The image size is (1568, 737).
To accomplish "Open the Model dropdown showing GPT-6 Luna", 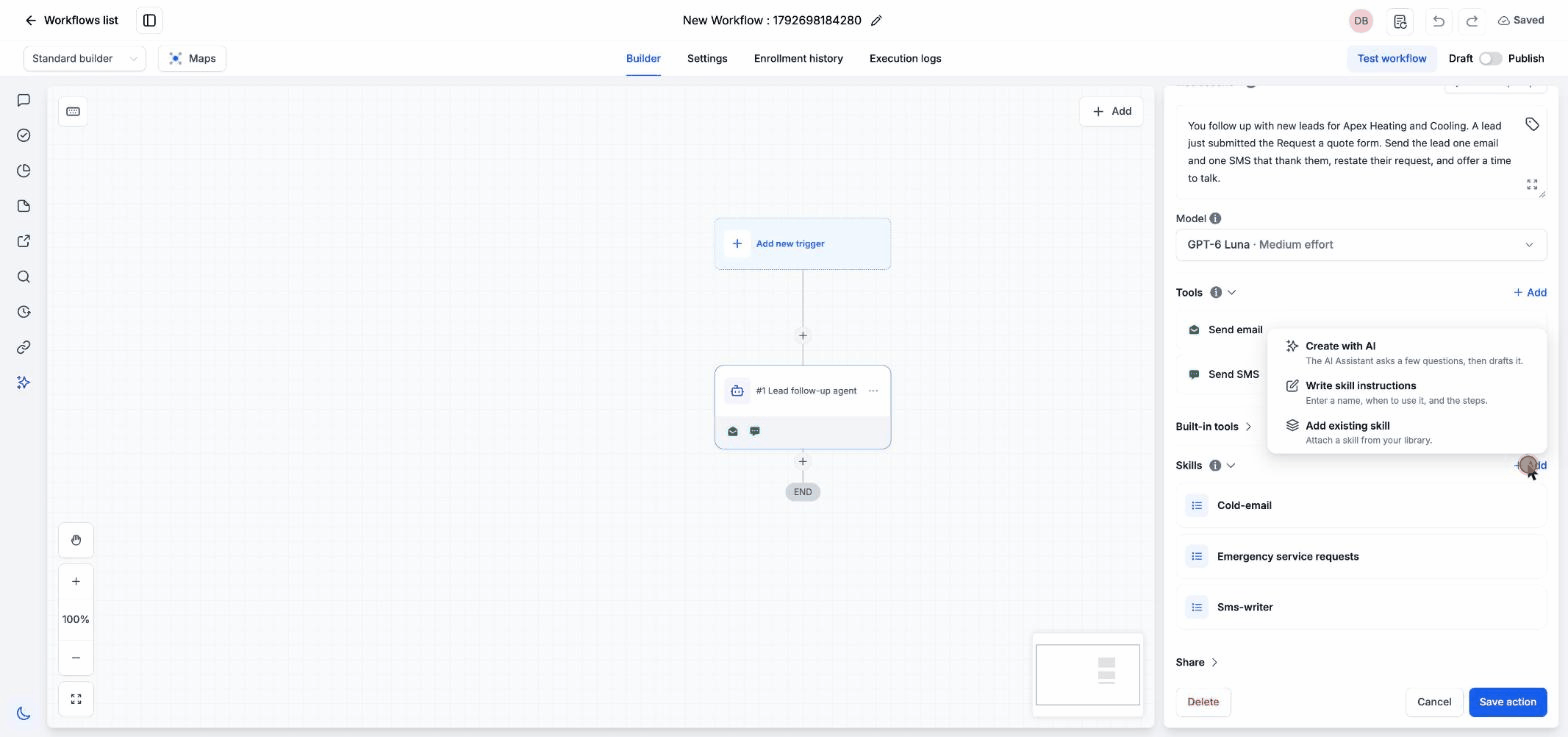I will point(1361,245).
